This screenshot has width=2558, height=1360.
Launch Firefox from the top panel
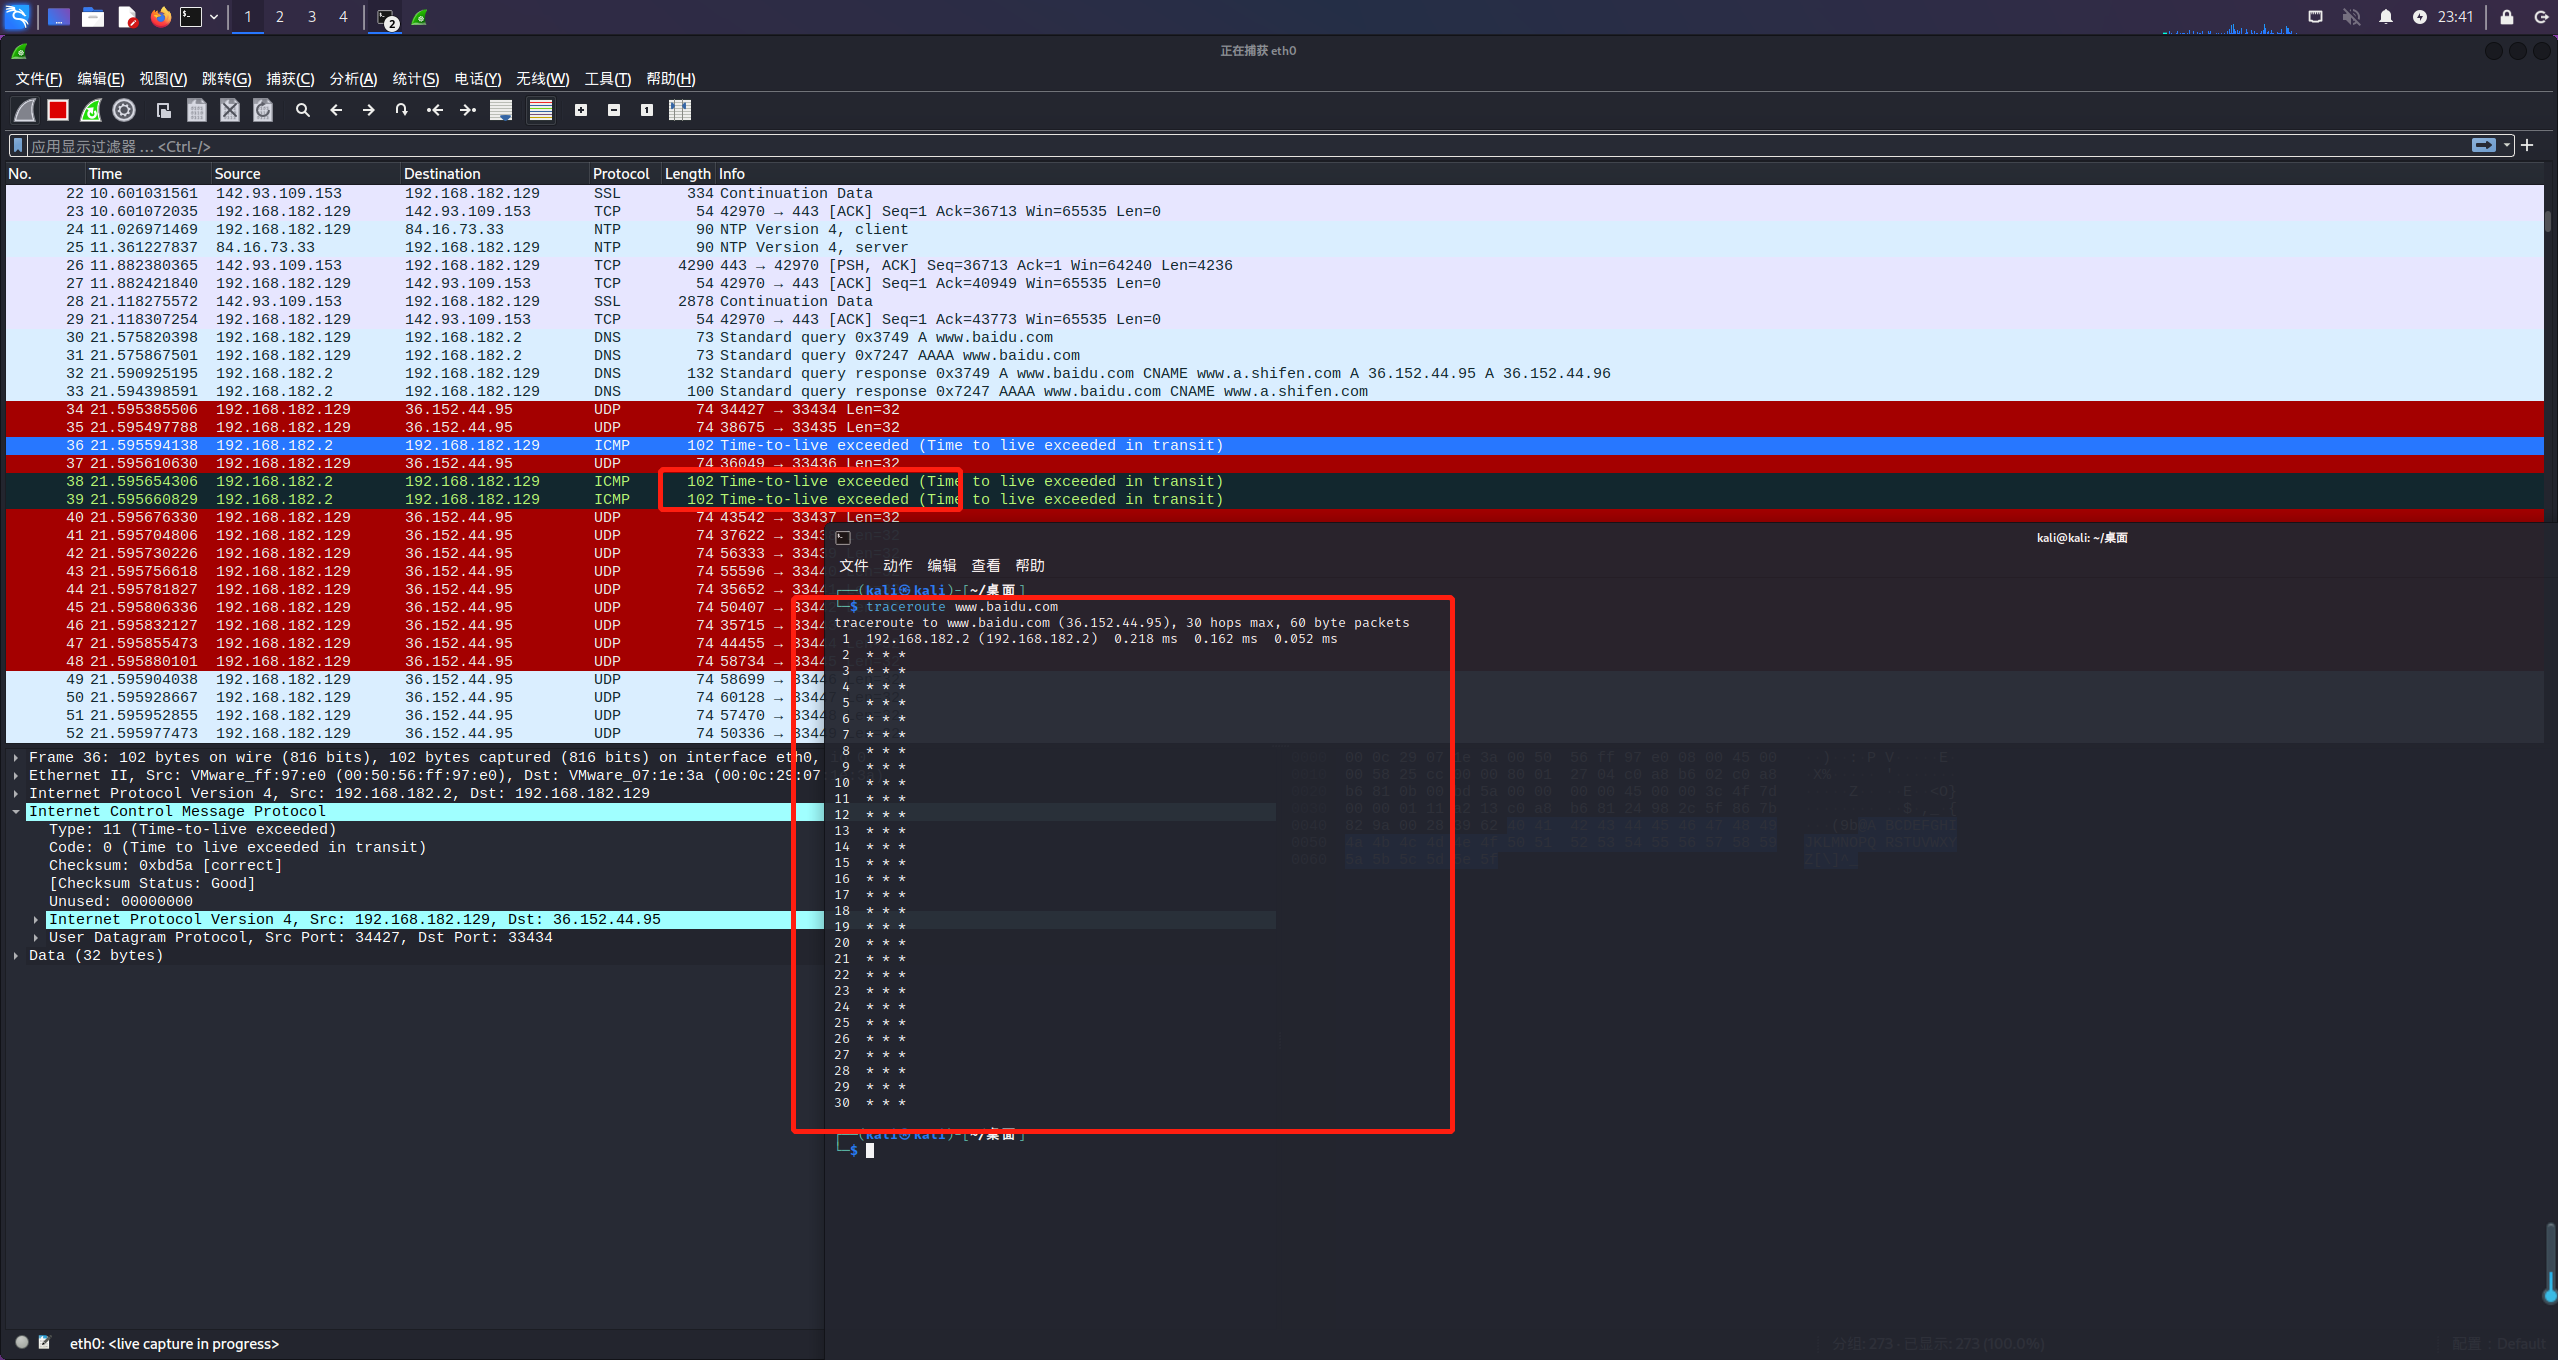pos(160,17)
